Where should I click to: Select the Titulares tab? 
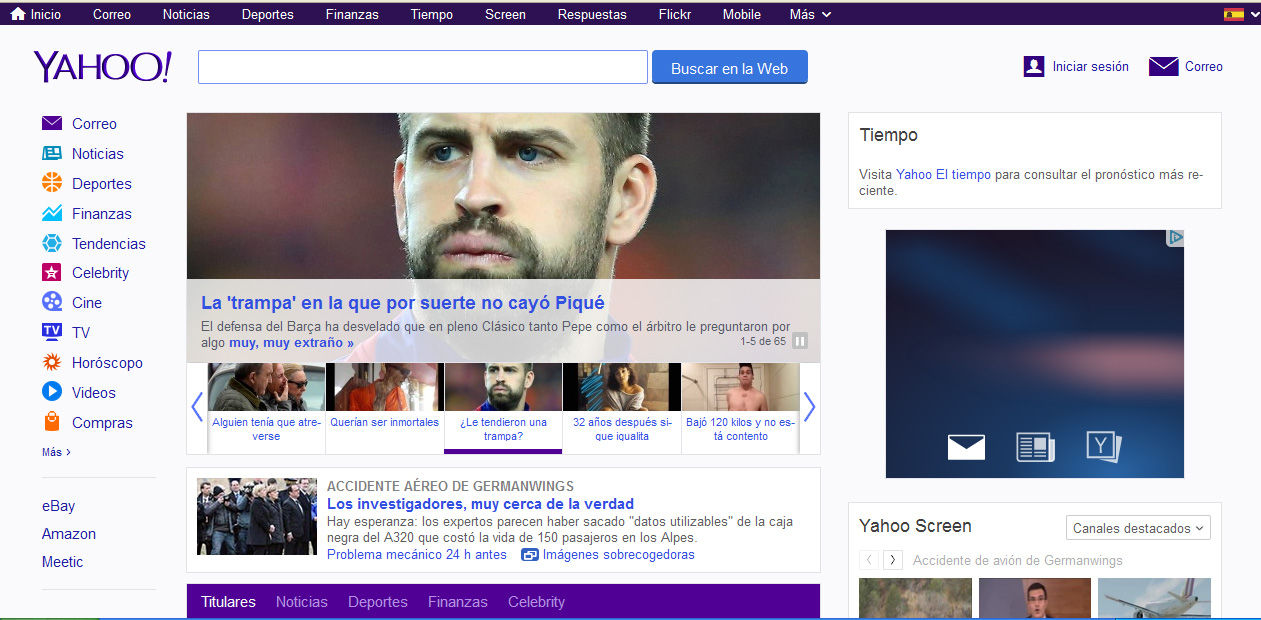pyautogui.click(x=228, y=602)
